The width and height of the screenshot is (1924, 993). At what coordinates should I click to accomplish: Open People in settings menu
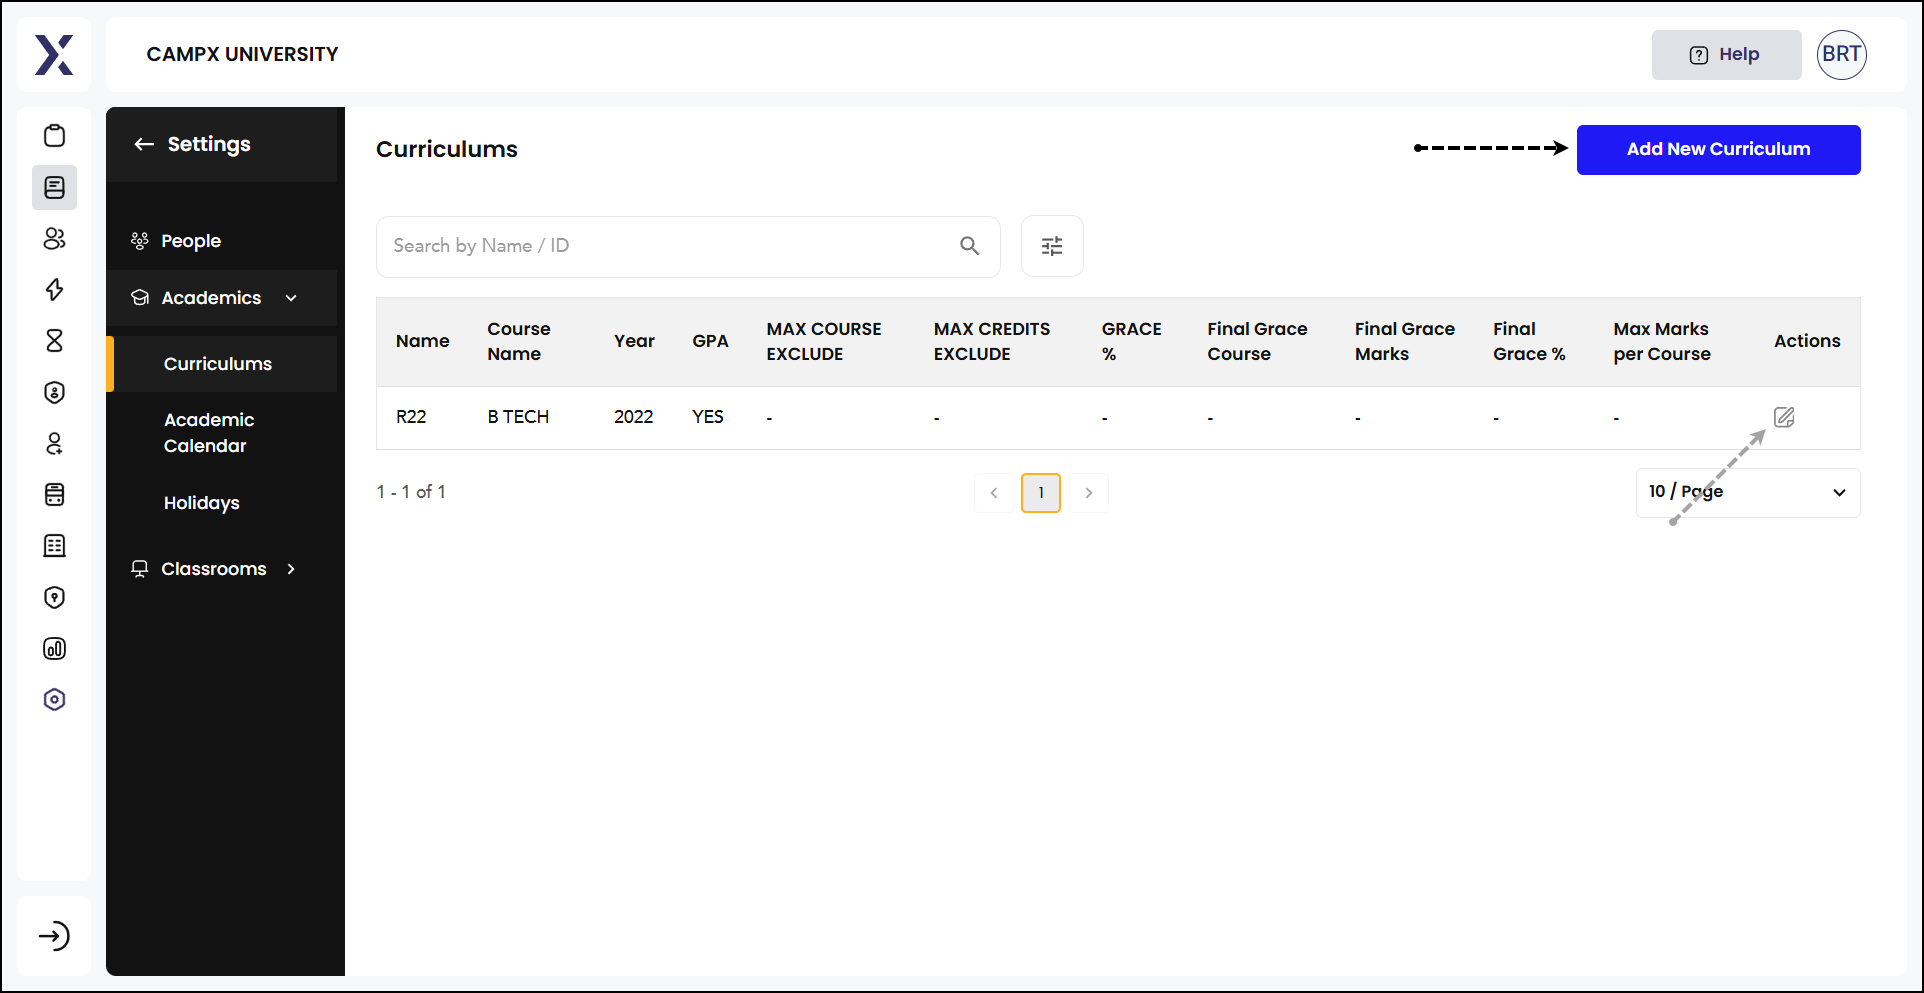tap(191, 241)
